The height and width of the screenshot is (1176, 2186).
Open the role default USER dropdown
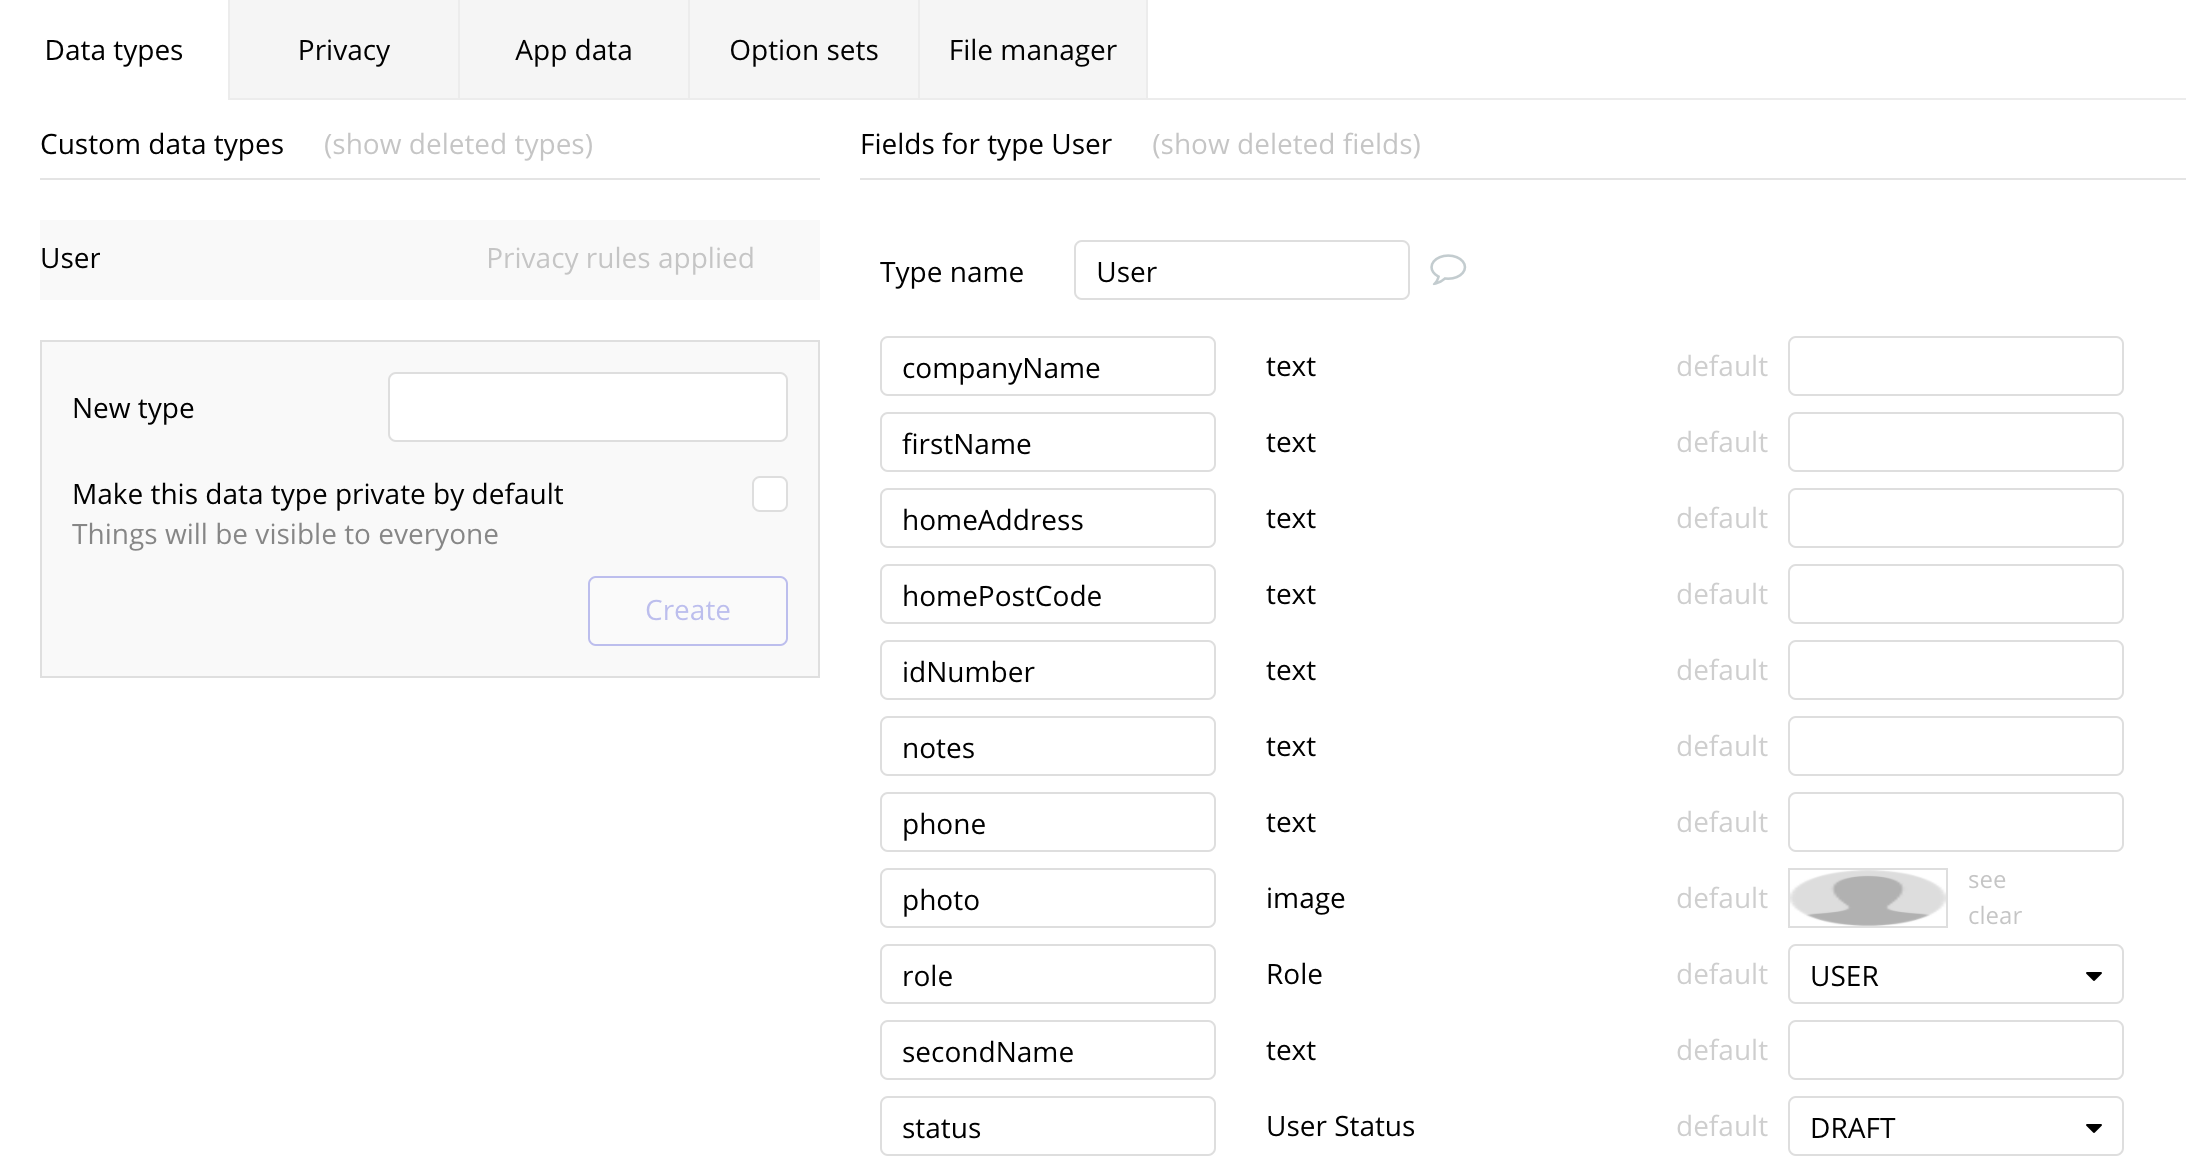(x=1954, y=975)
